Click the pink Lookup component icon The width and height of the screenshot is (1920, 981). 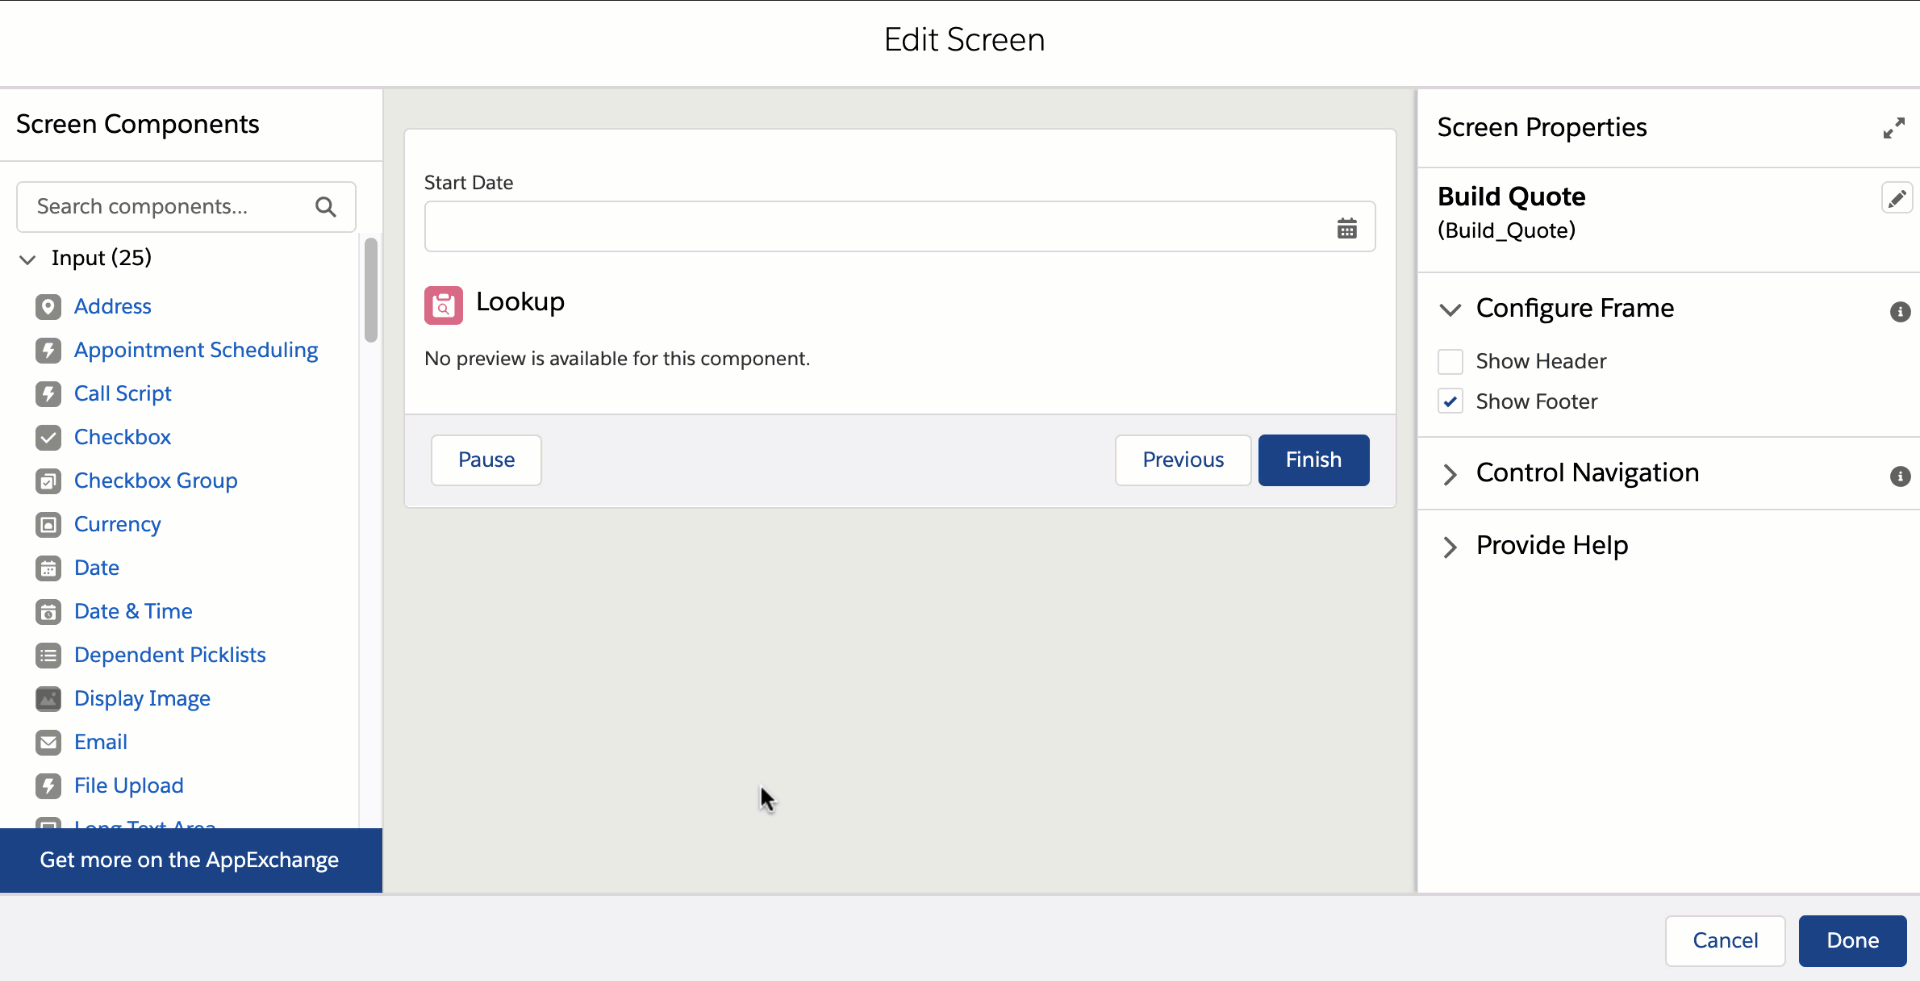(443, 305)
